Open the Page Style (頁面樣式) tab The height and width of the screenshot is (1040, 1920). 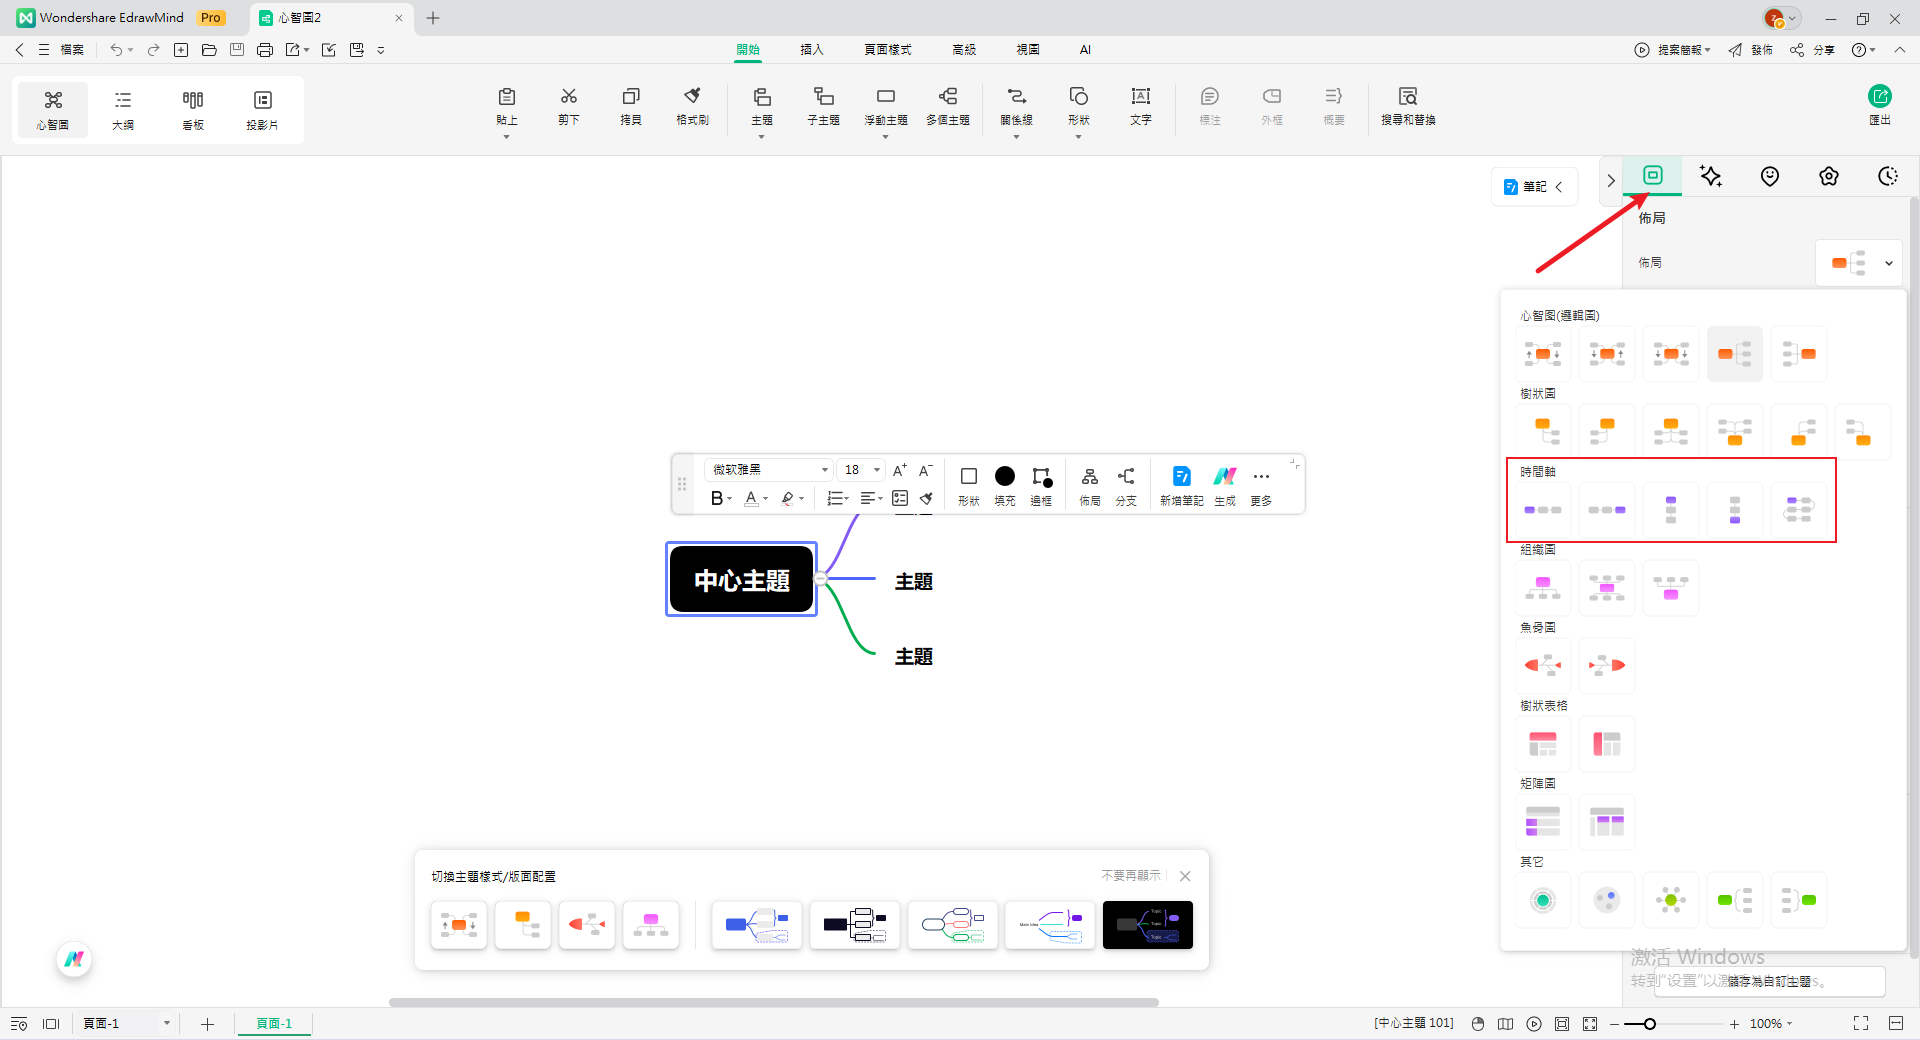[887, 49]
